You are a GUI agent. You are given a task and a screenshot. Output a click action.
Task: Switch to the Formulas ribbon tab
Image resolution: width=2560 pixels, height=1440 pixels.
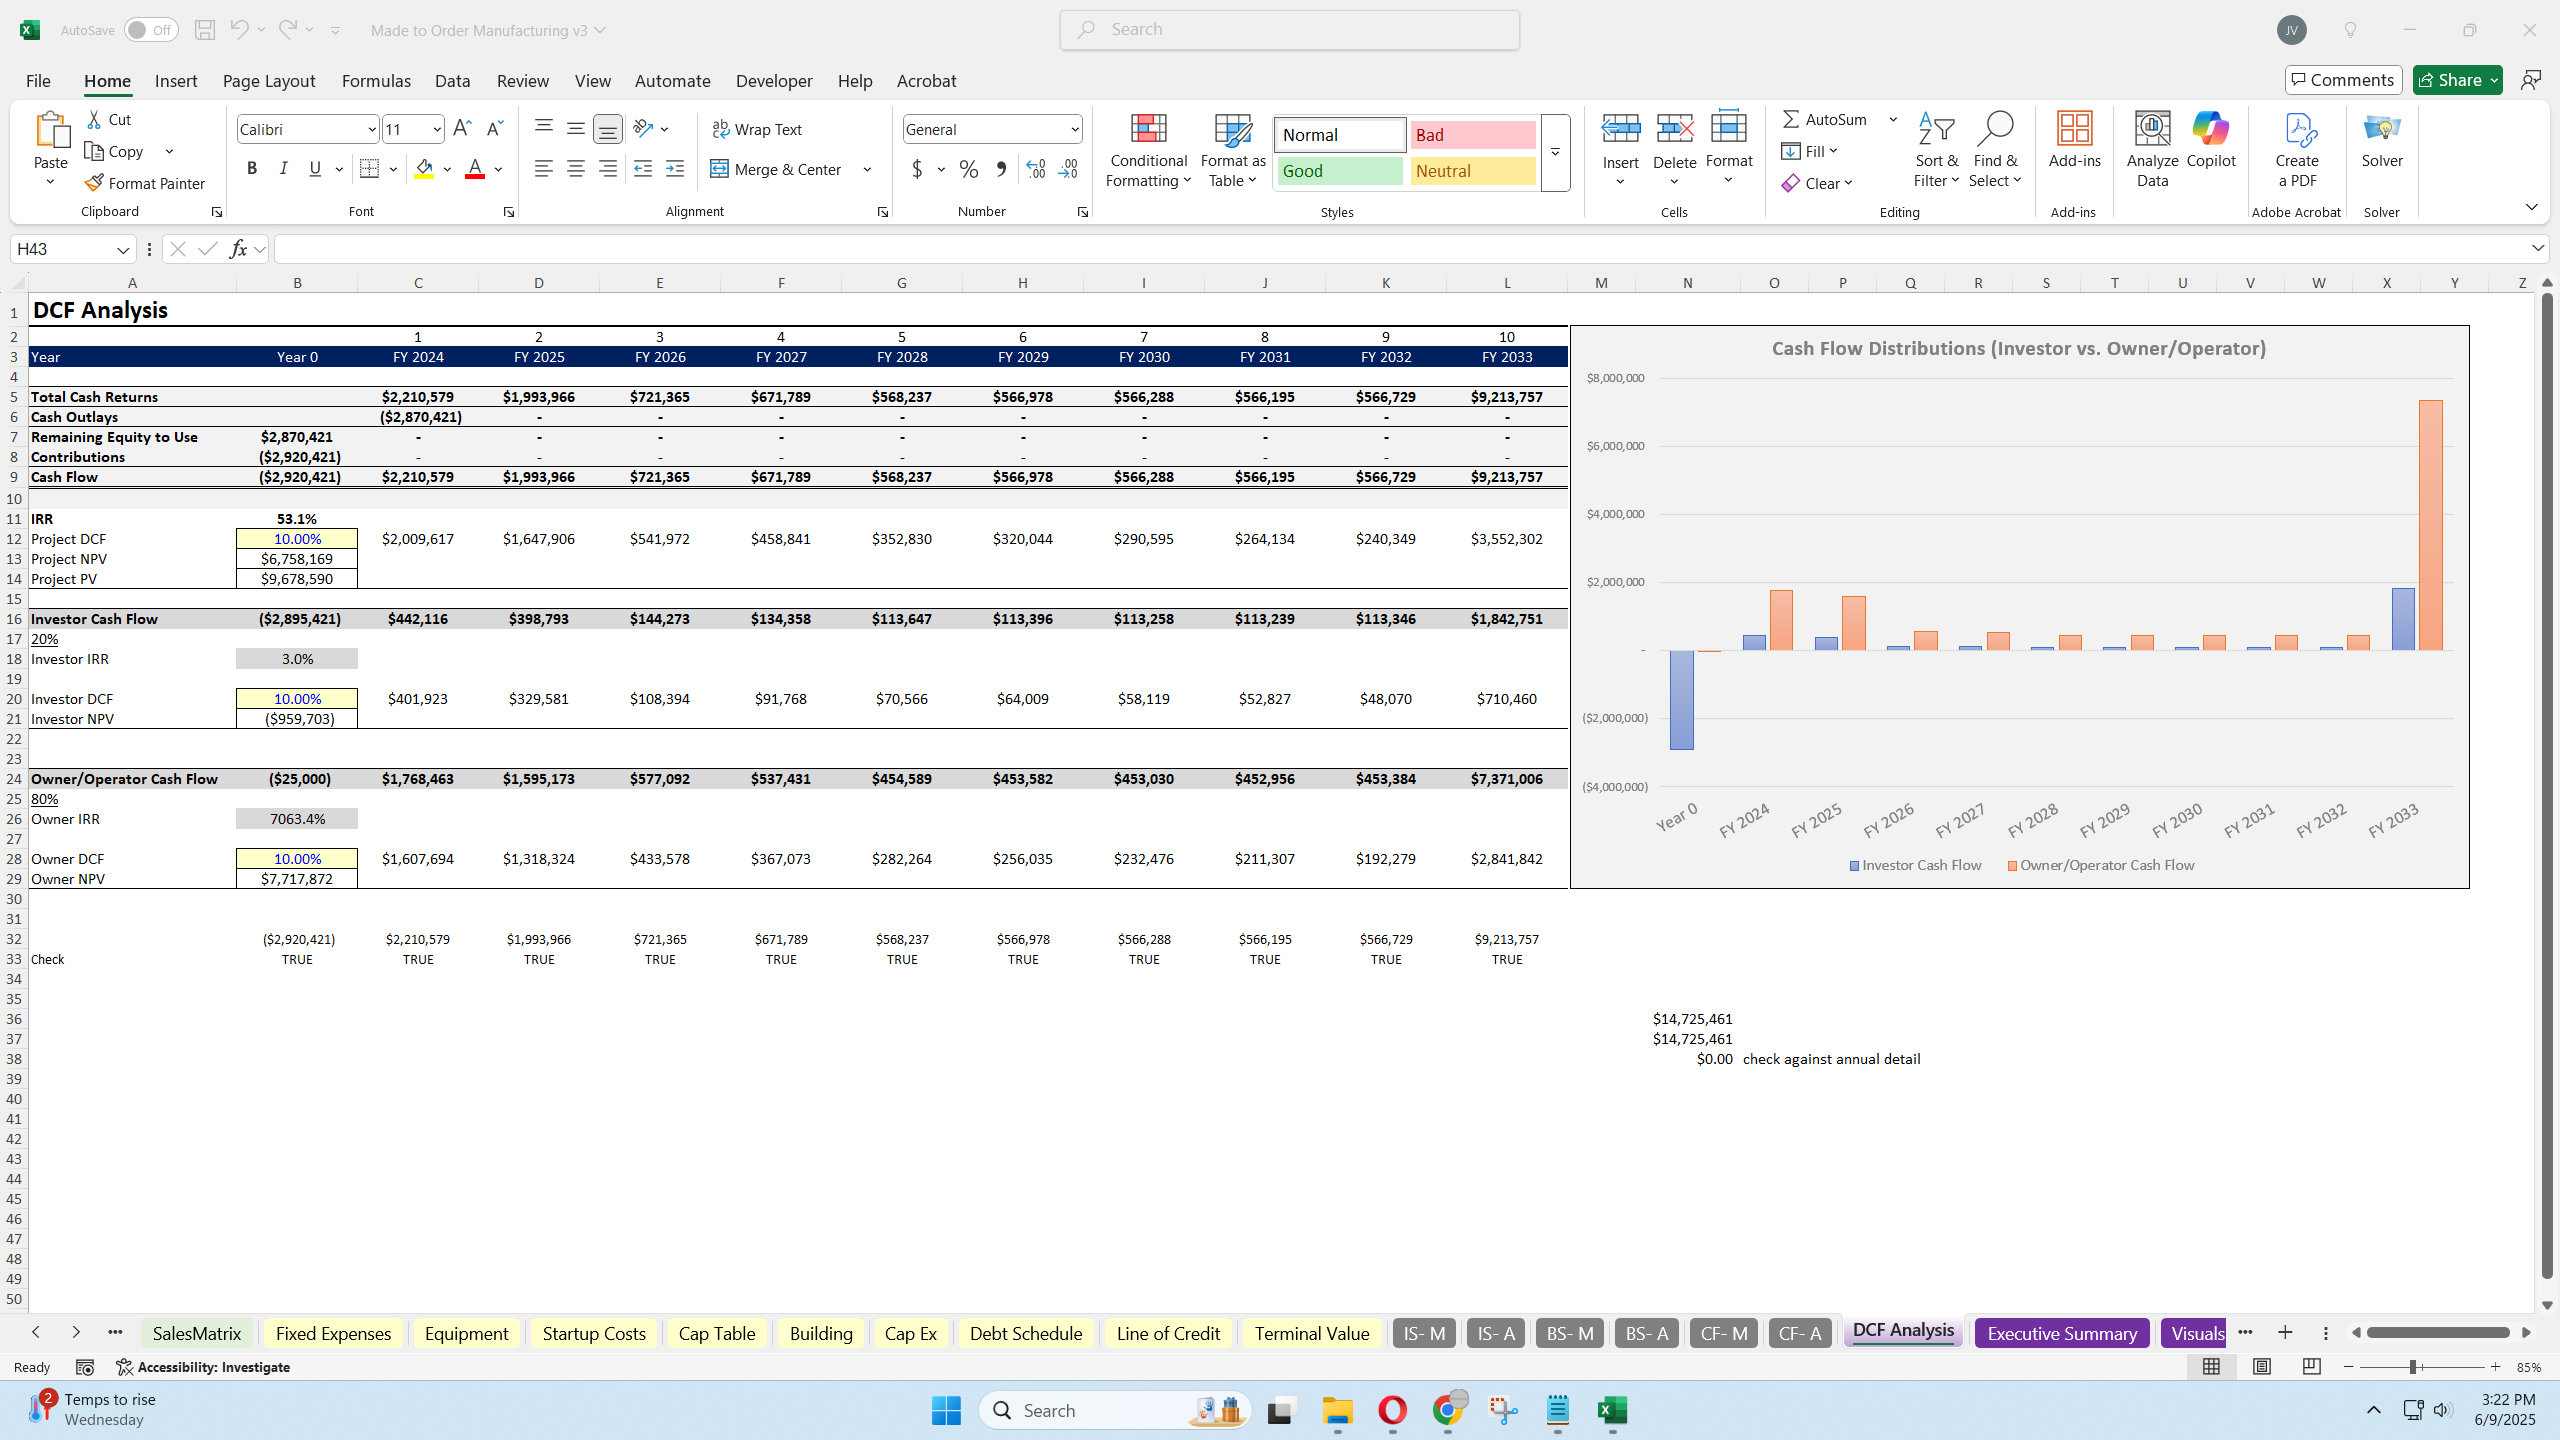[x=375, y=80]
